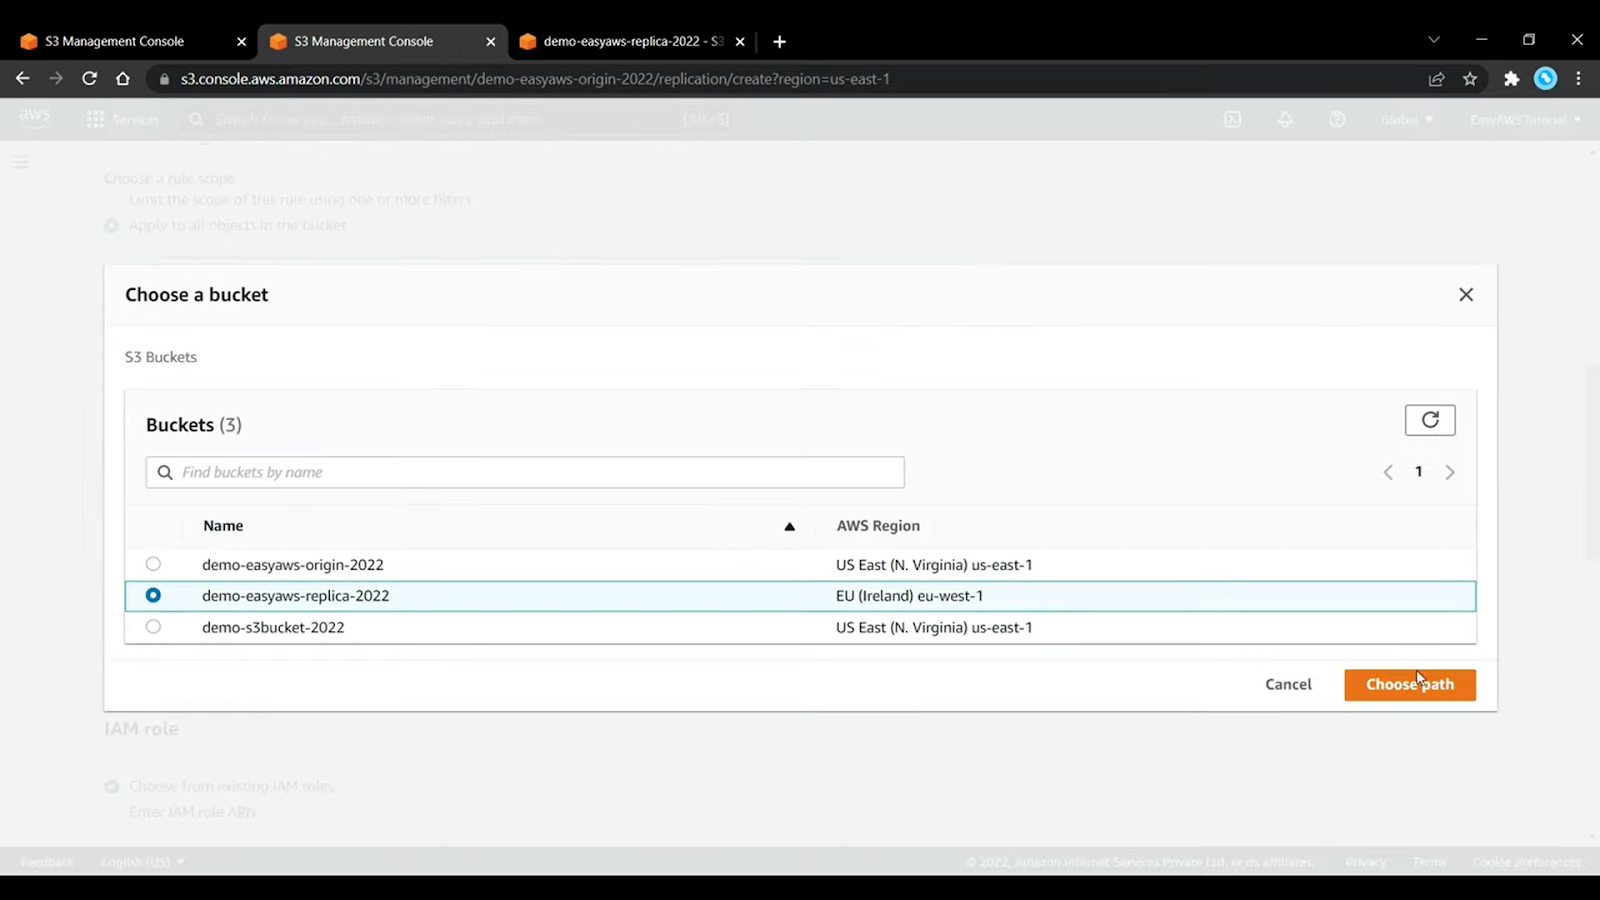This screenshot has height=900, width=1600.
Task: Expand the Global region dropdown
Action: 1407,120
